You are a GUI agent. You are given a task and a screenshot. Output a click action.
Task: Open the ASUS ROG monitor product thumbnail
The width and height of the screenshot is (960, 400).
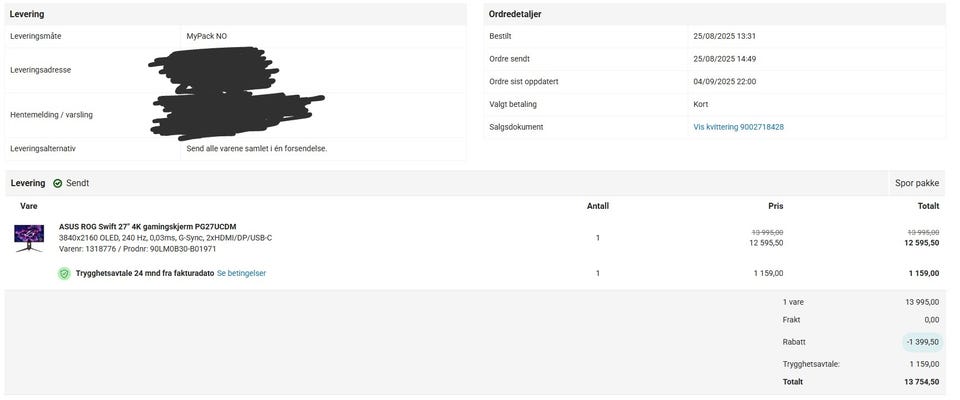(29, 238)
